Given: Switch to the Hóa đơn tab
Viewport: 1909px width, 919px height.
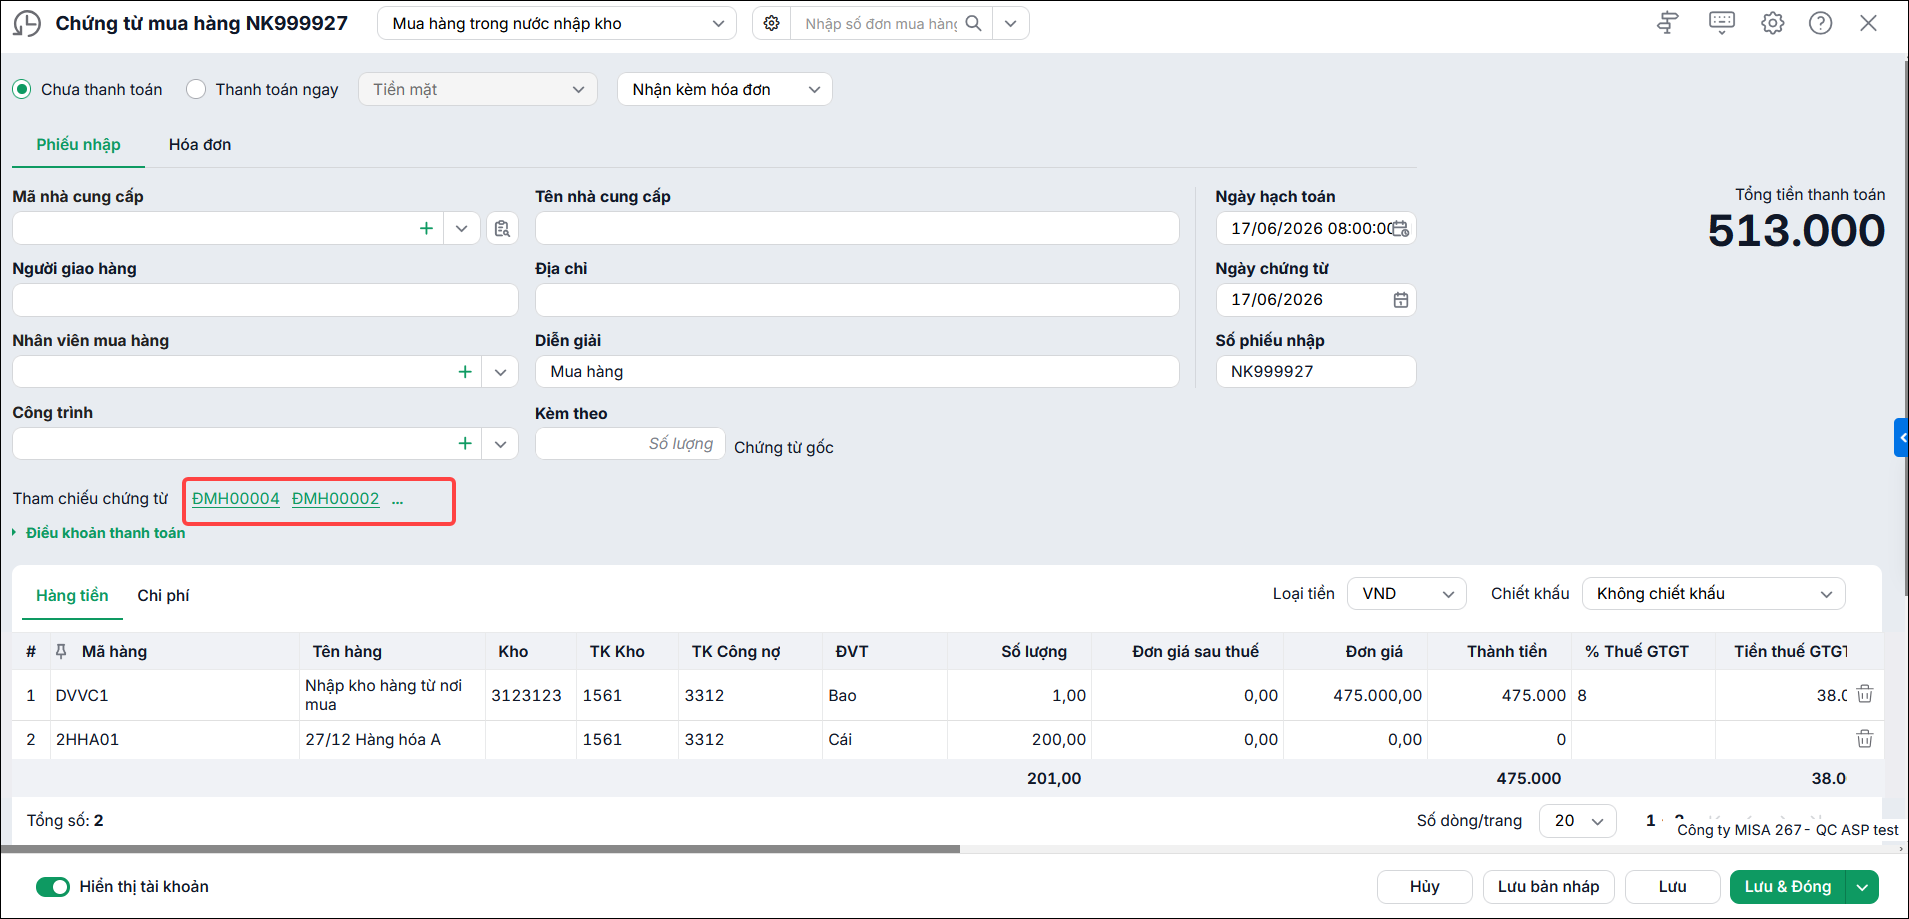Looking at the screenshot, I should pyautogui.click(x=200, y=145).
